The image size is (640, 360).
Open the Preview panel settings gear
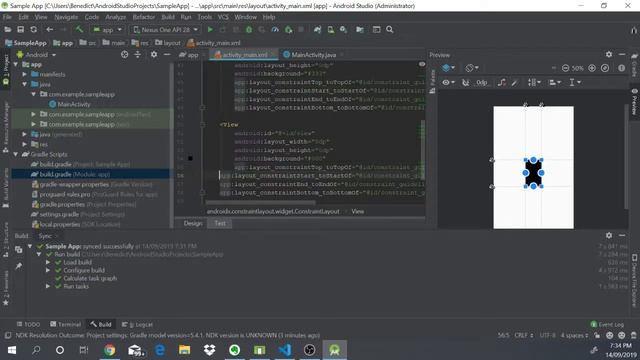pyautogui.click(x=609, y=54)
